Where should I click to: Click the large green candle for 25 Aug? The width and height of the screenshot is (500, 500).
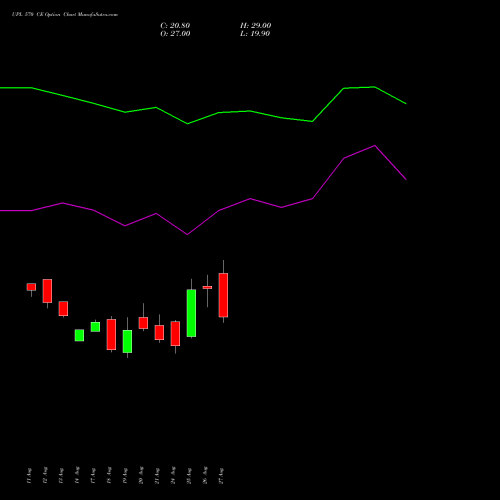click(191, 313)
